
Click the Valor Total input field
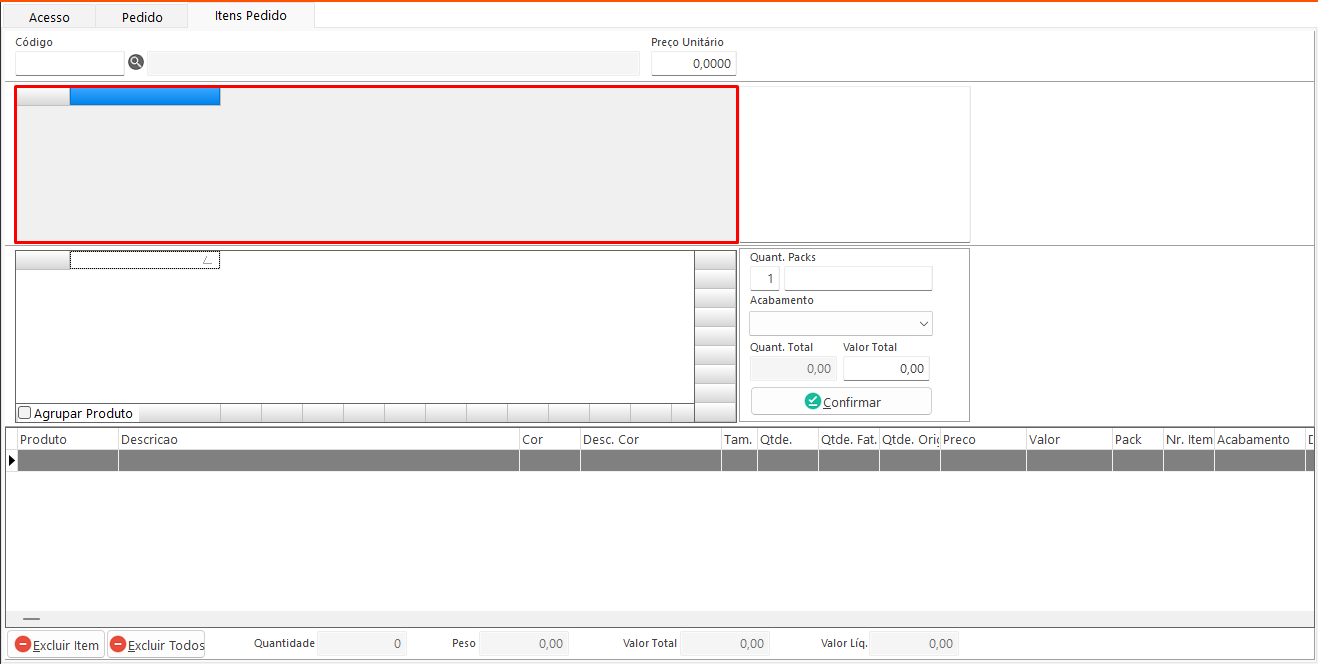(885, 368)
